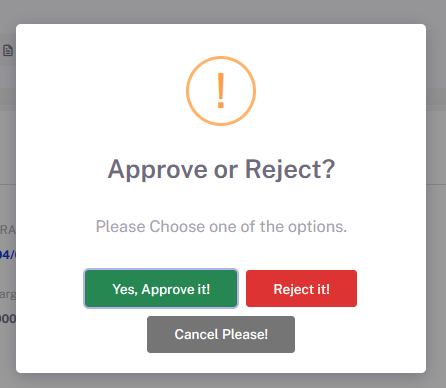Image resolution: width=446 pixels, height=388 pixels.
Task: Open the partially hidden blue link at left edge
Action: [8, 255]
